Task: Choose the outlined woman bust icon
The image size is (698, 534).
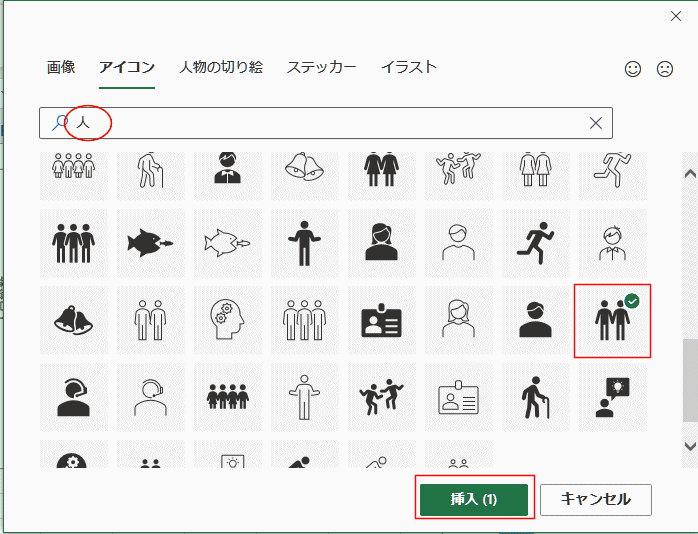Action: coord(459,320)
